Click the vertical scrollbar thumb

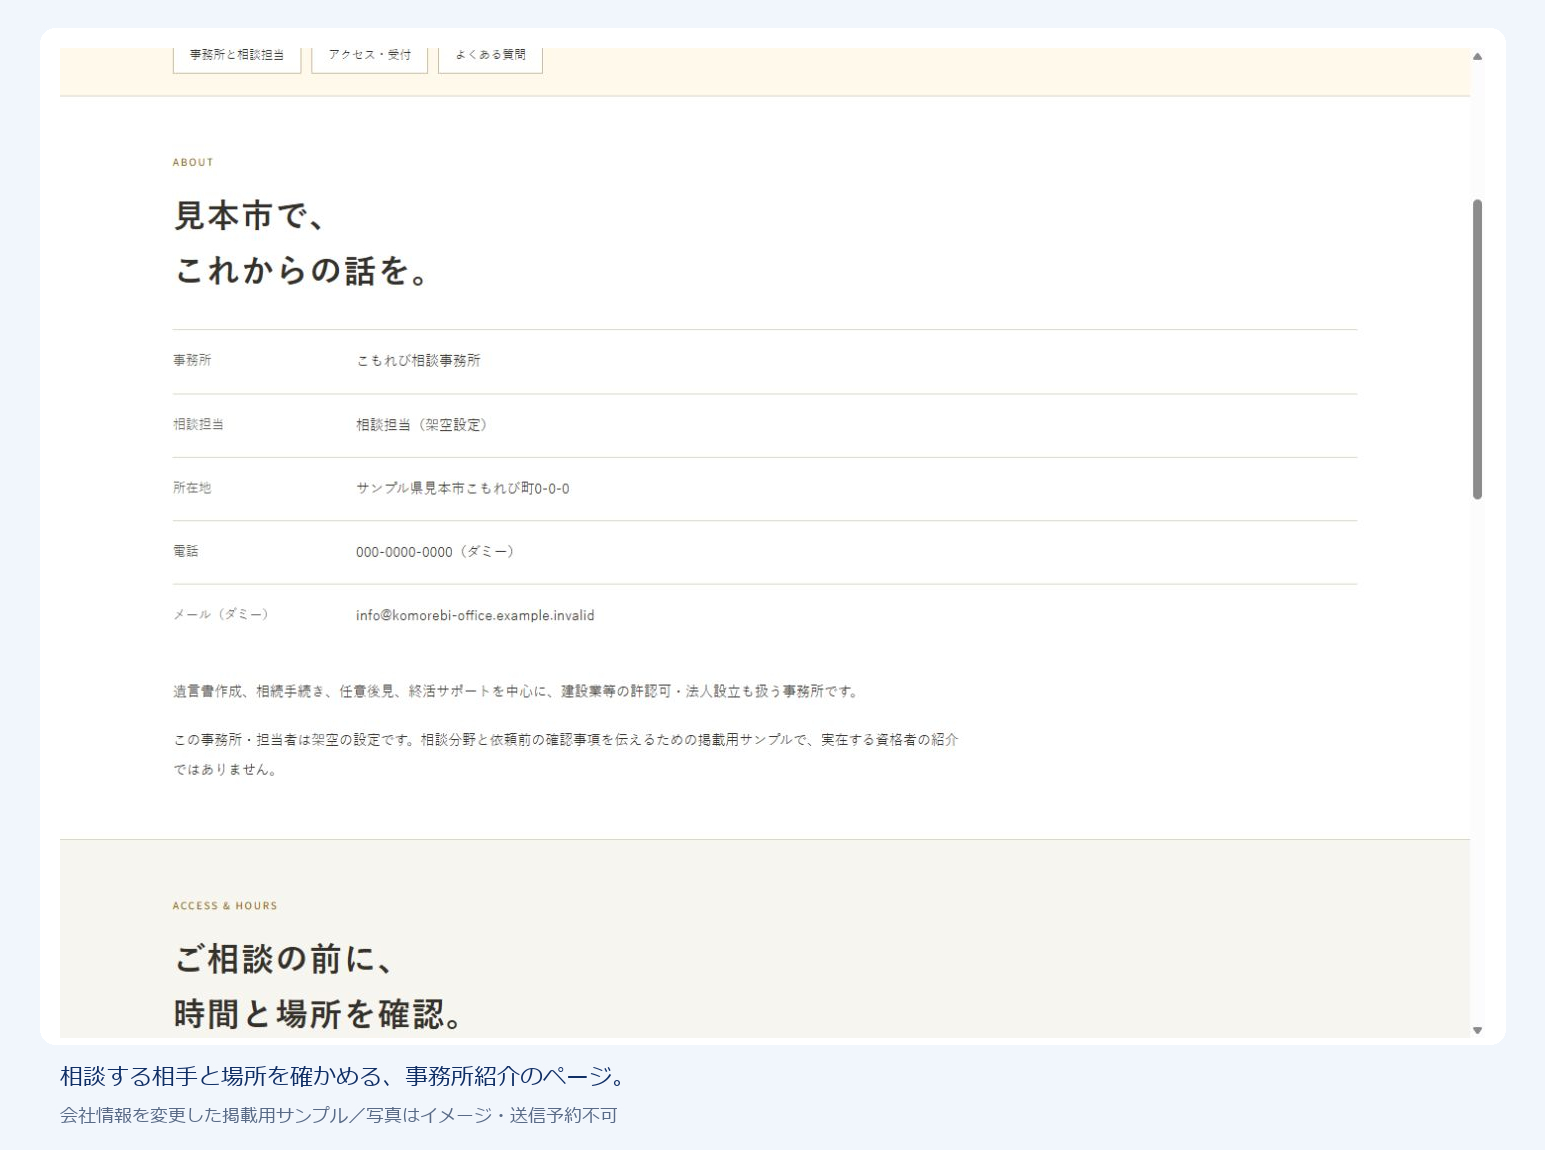click(x=1477, y=349)
